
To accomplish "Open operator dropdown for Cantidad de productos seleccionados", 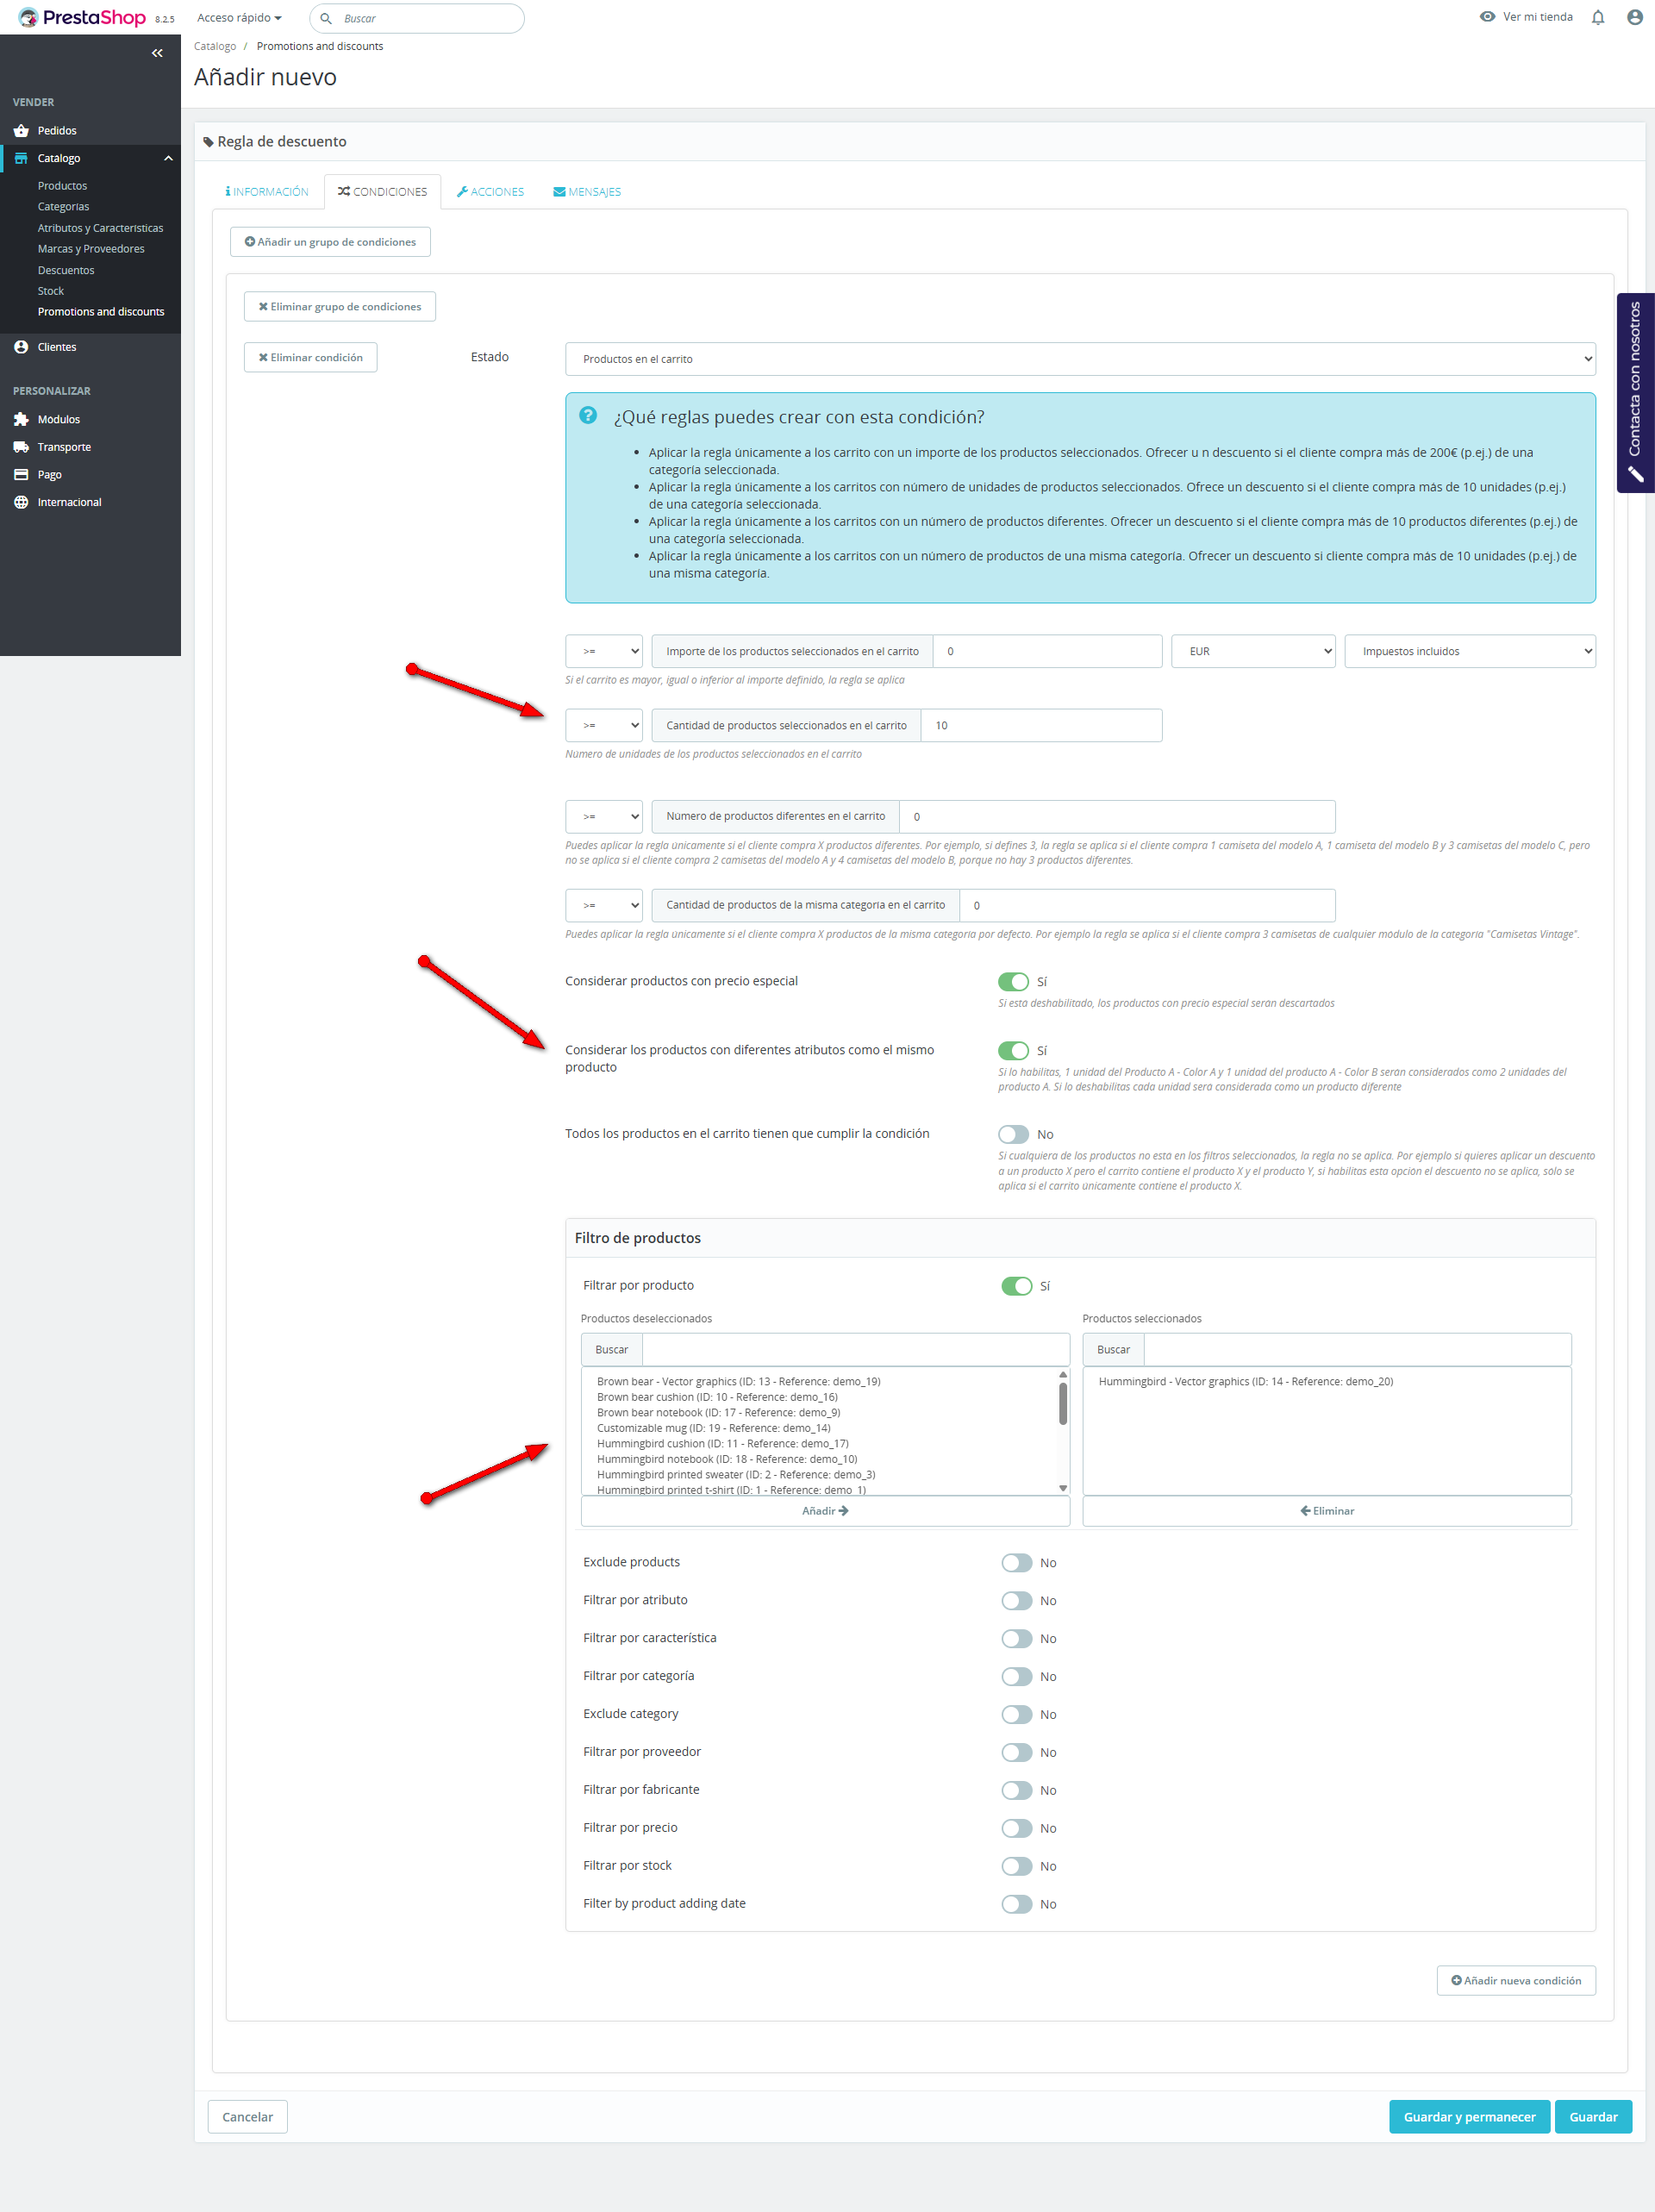I will [603, 726].
